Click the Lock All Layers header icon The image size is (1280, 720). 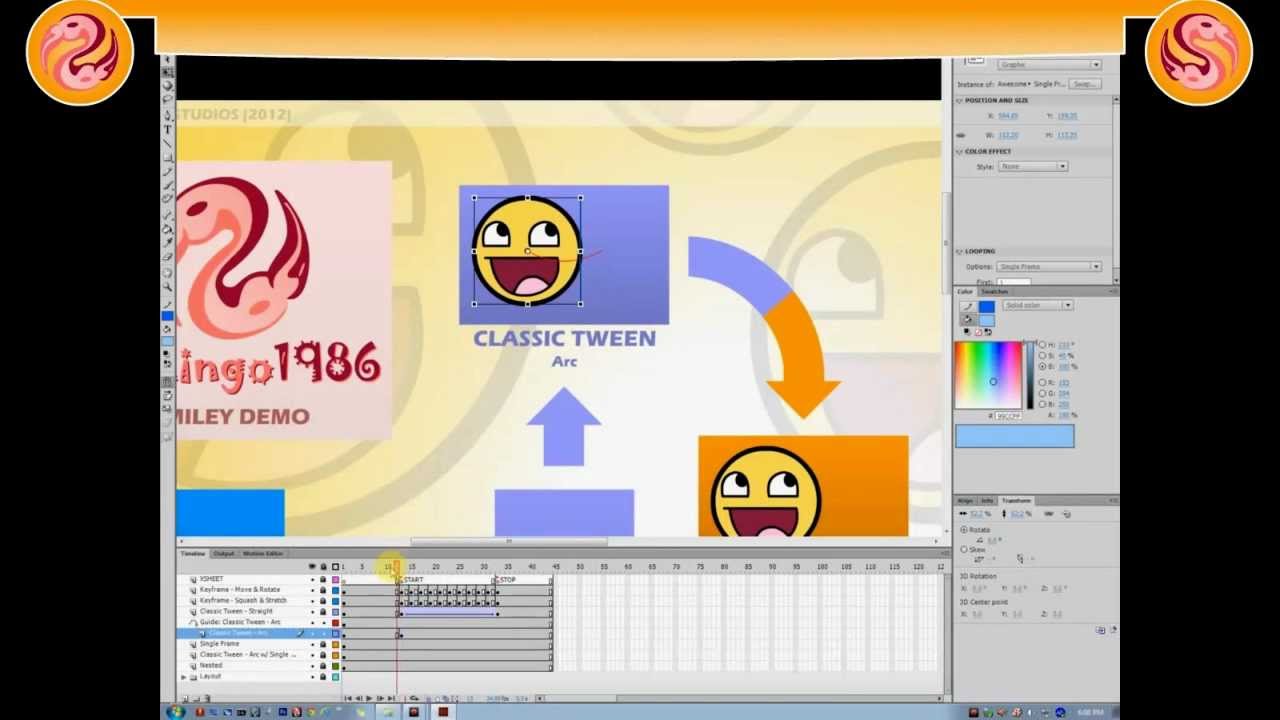[x=323, y=567]
